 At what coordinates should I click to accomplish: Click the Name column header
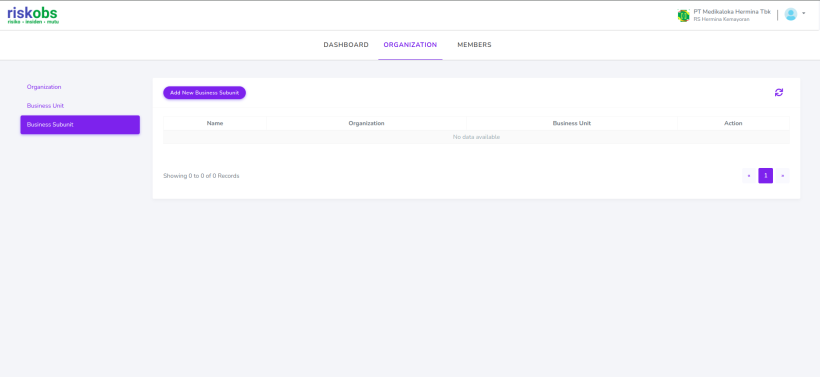(215, 123)
